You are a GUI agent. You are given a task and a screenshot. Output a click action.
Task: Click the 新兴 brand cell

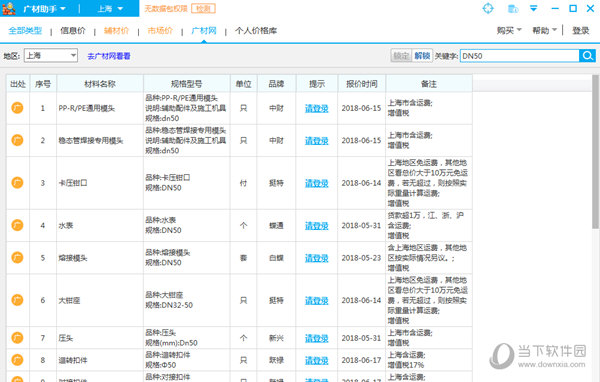276,338
